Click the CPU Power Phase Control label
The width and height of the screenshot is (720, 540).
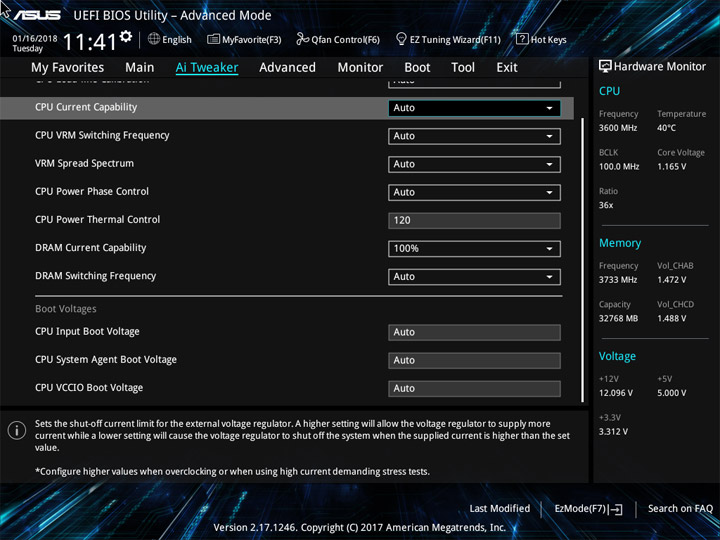point(92,191)
